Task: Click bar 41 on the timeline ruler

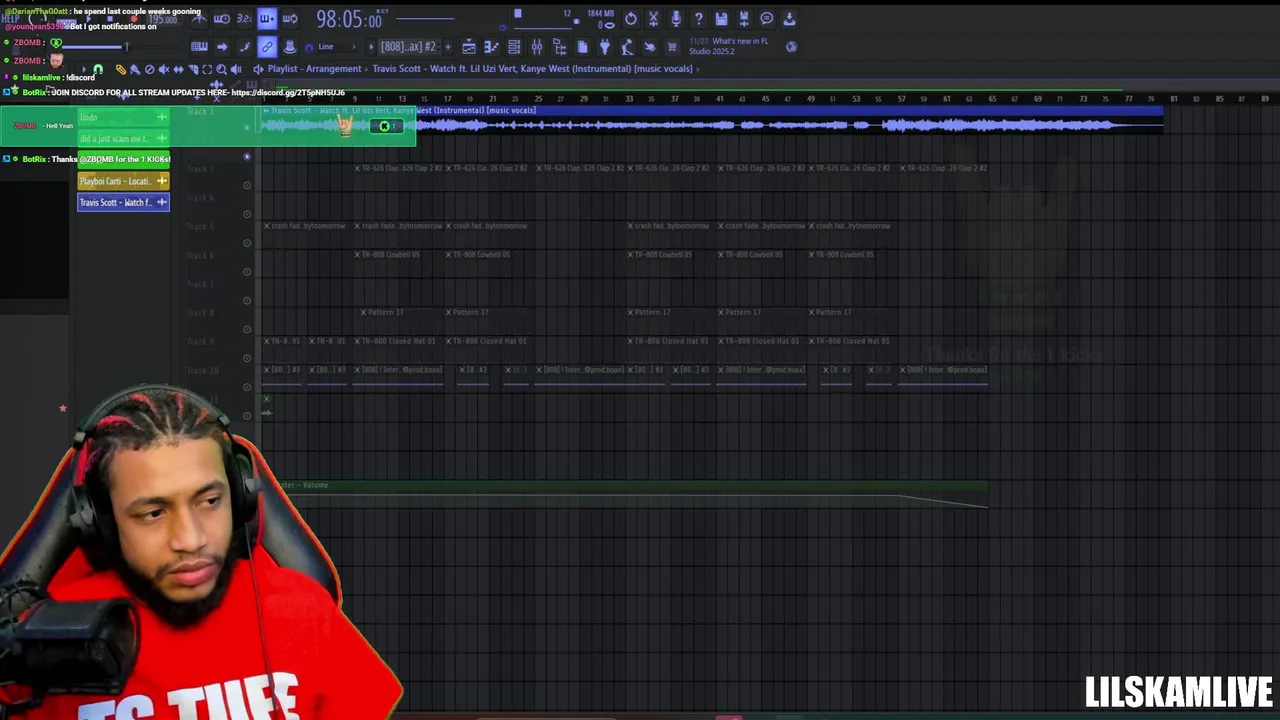Action: point(719,99)
